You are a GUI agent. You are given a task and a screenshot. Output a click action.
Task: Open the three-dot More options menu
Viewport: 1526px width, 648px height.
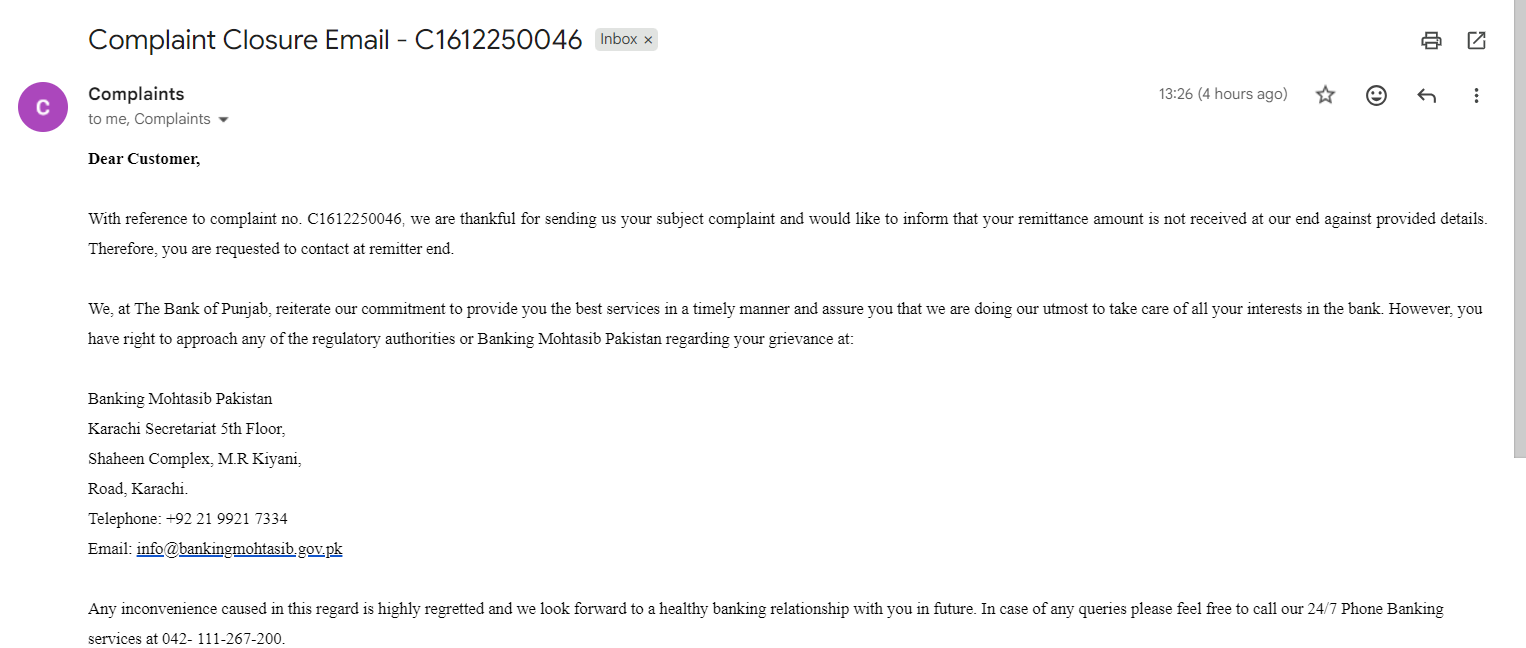(1476, 95)
